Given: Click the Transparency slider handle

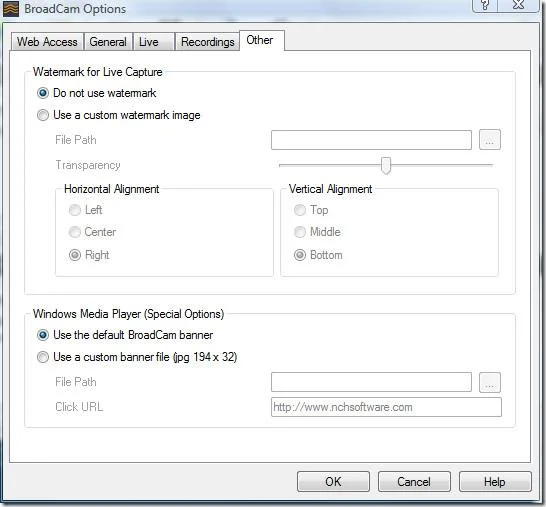Looking at the screenshot, I should click(x=386, y=165).
